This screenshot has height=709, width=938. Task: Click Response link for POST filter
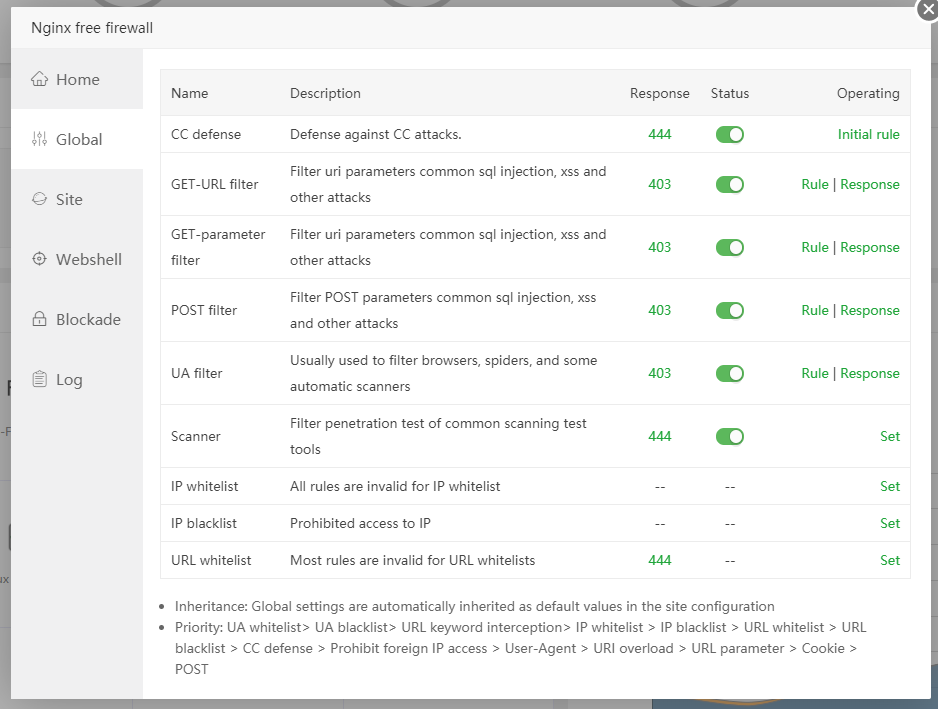(869, 310)
